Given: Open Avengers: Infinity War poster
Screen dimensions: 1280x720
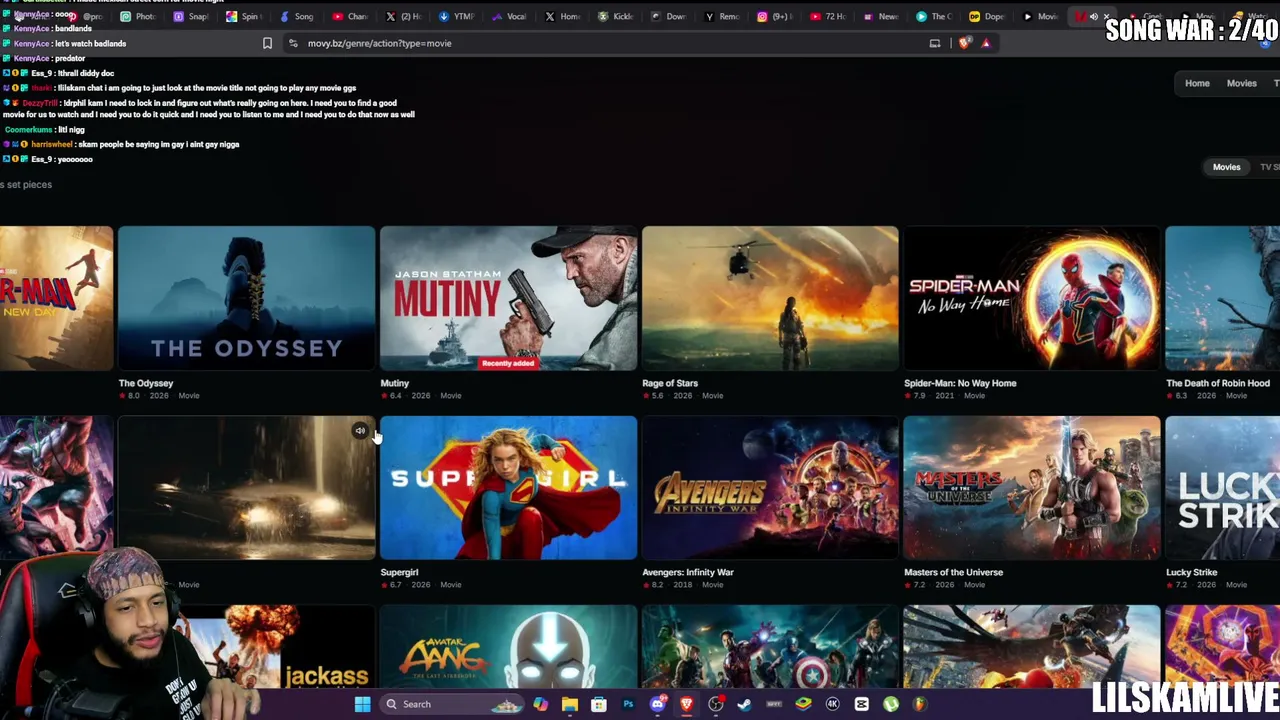Looking at the screenshot, I should (770, 488).
